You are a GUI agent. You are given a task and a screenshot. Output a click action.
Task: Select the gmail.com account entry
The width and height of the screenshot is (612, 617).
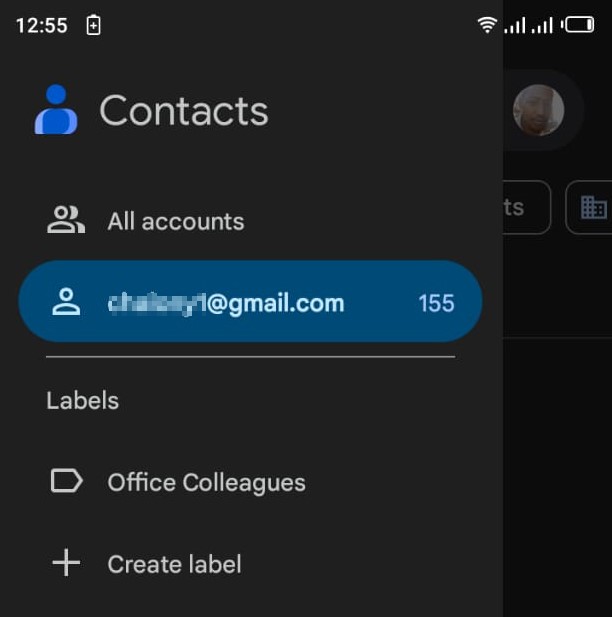tap(250, 301)
